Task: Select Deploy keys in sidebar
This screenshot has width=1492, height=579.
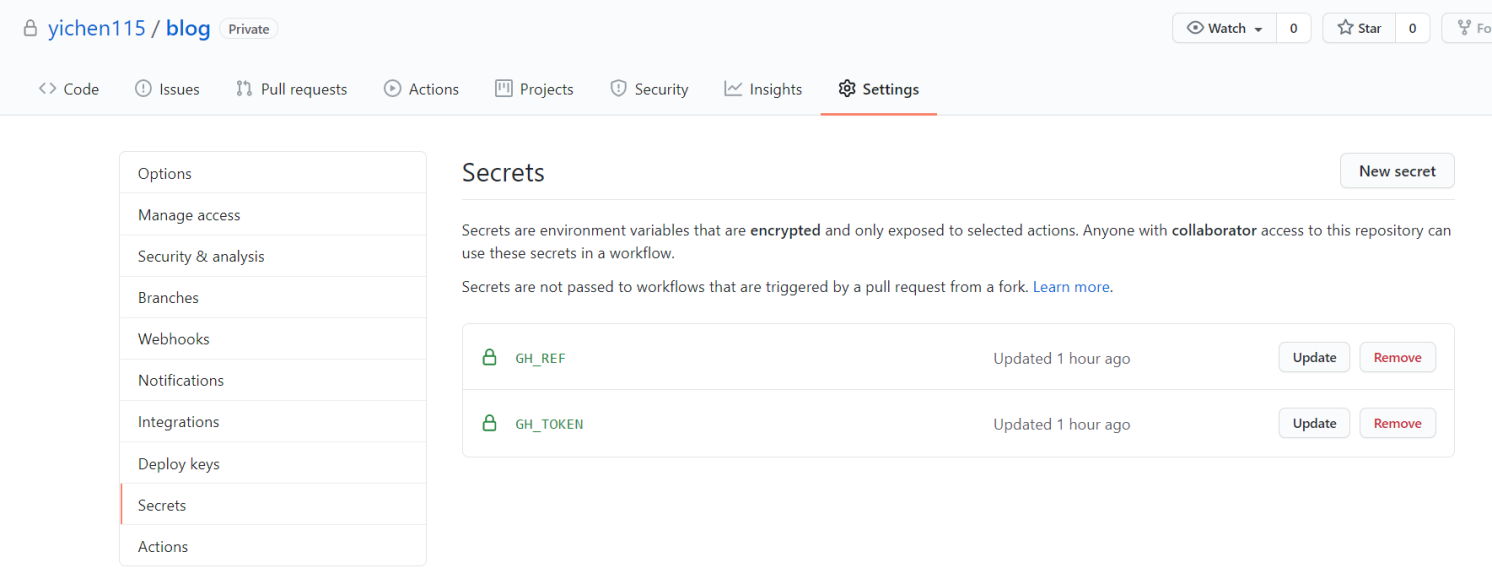Action: click(179, 464)
